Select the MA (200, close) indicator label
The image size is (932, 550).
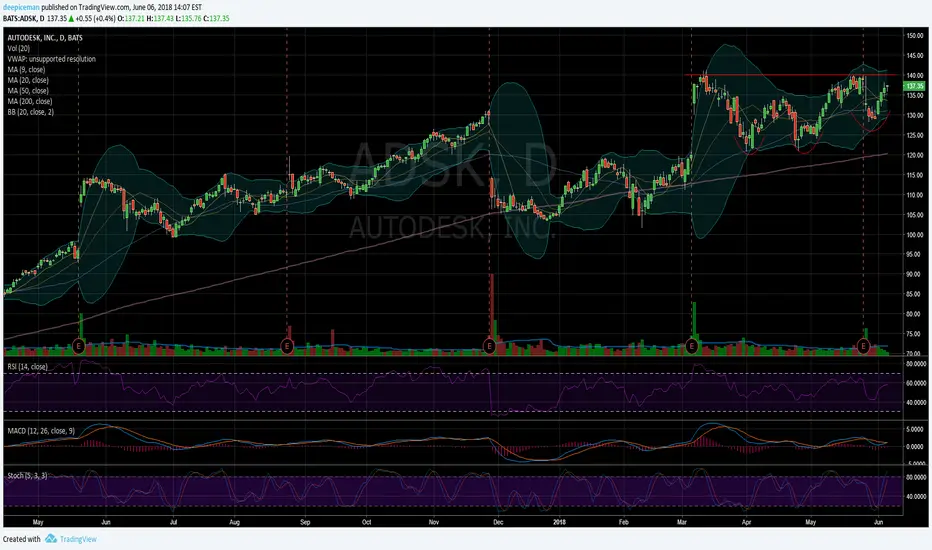pyautogui.click(x=30, y=102)
